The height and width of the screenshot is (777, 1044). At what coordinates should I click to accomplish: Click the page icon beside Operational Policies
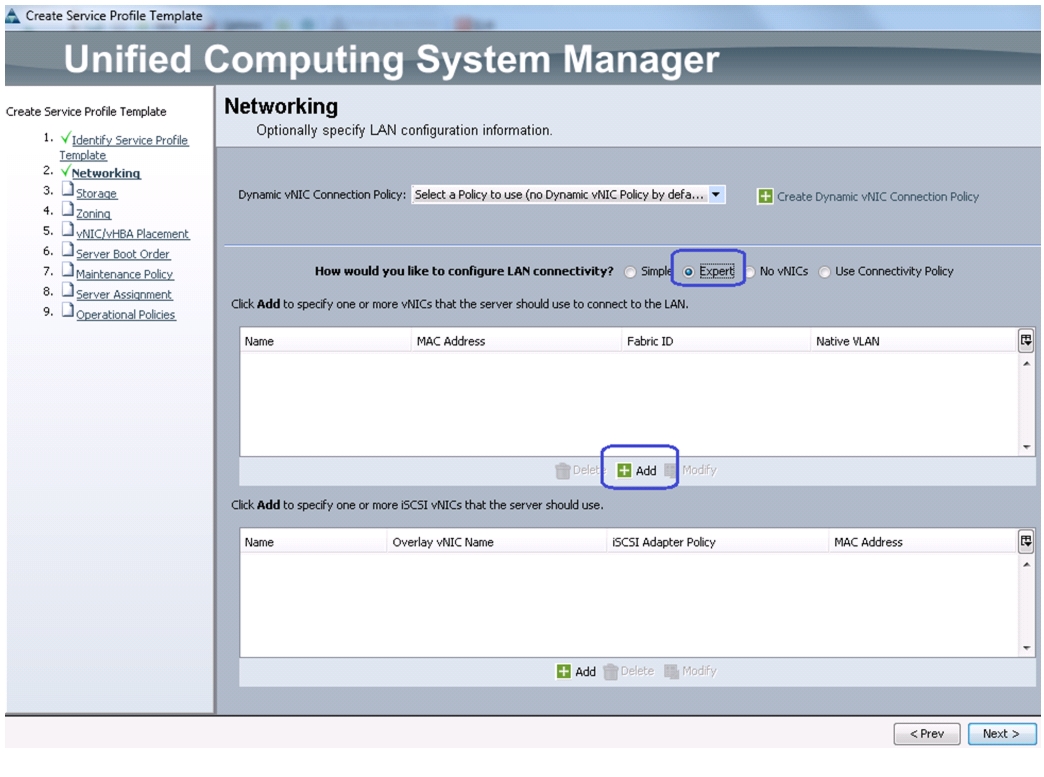67,310
